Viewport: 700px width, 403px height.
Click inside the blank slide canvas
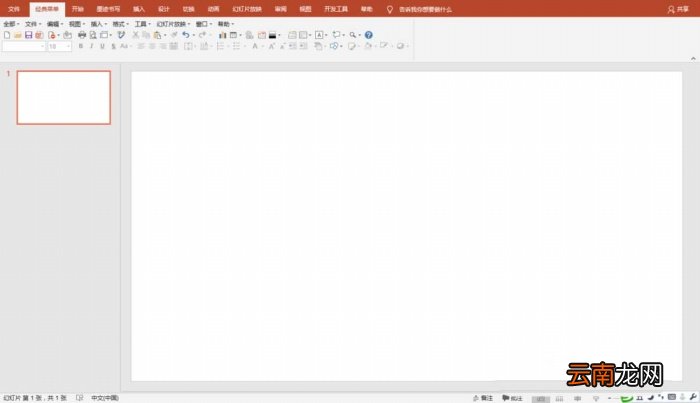(406, 226)
